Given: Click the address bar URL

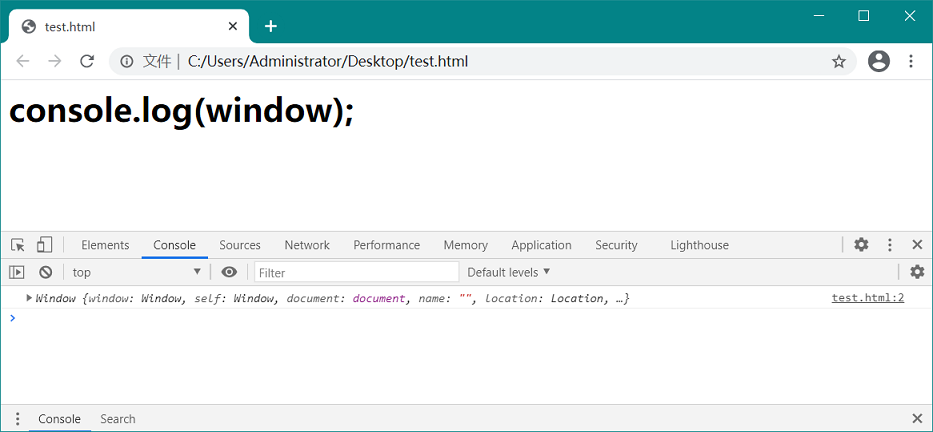Looking at the screenshot, I should coord(328,61).
